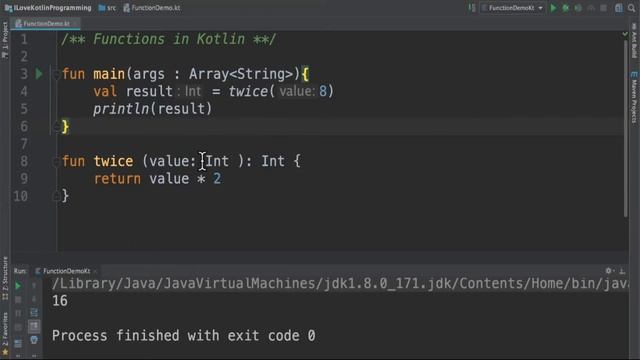Click the stop square in the Run panel
Image resolution: width=640 pixels, height=360 pixels.
[18, 300]
